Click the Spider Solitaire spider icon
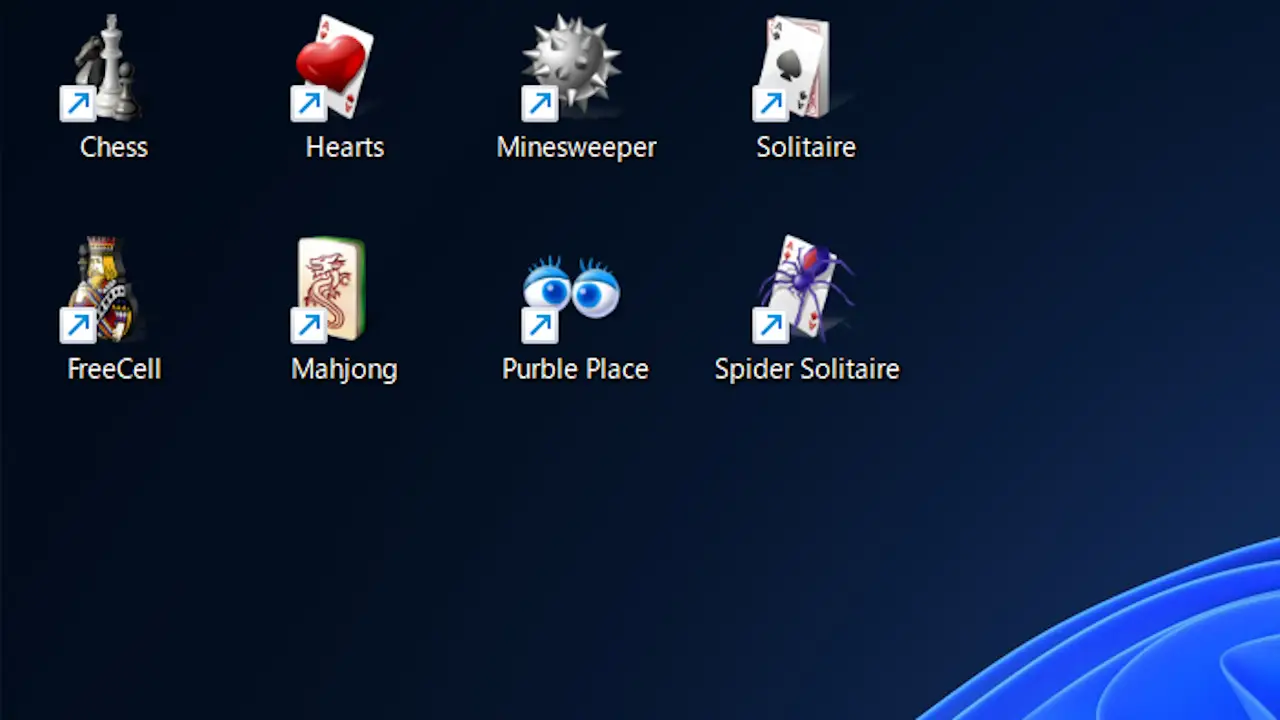The height and width of the screenshot is (720, 1280). click(802, 290)
